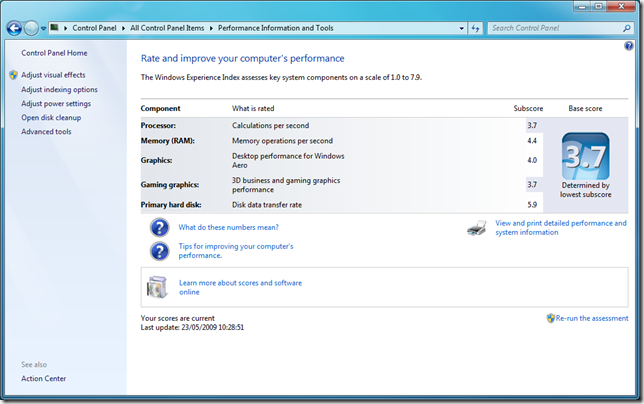Expand the arrow after Control Panel breadcrumb
644x404 pixels.
tap(123, 28)
